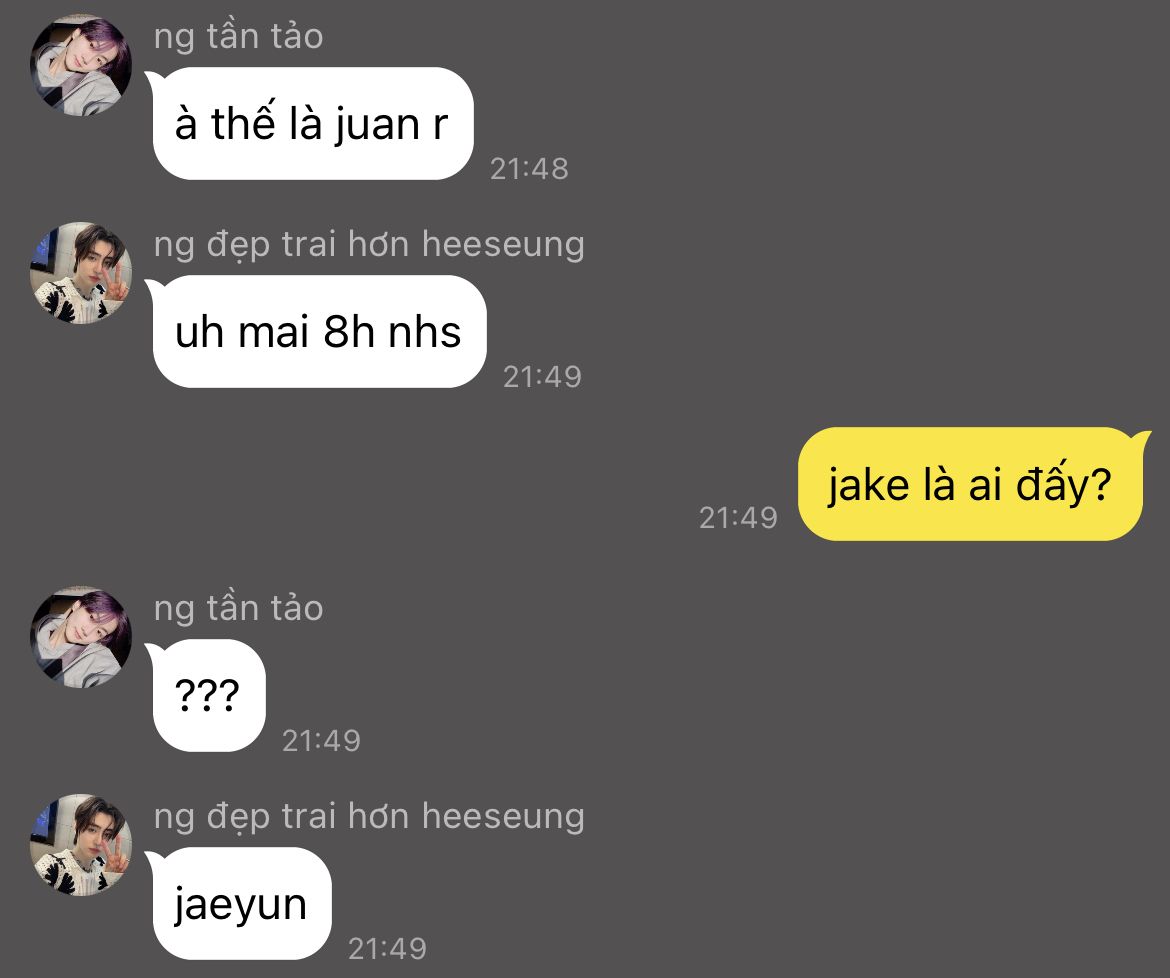1170x978 pixels.
Task: Open sender name 'ng tần tảo' above 'à thế là juan r'
Action: point(238,37)
